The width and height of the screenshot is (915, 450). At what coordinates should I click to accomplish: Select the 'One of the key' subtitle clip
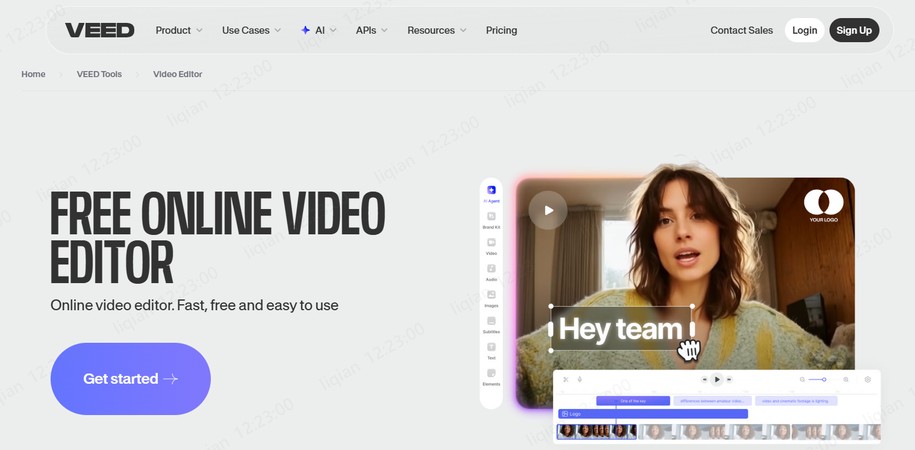(x=633, y=401)
